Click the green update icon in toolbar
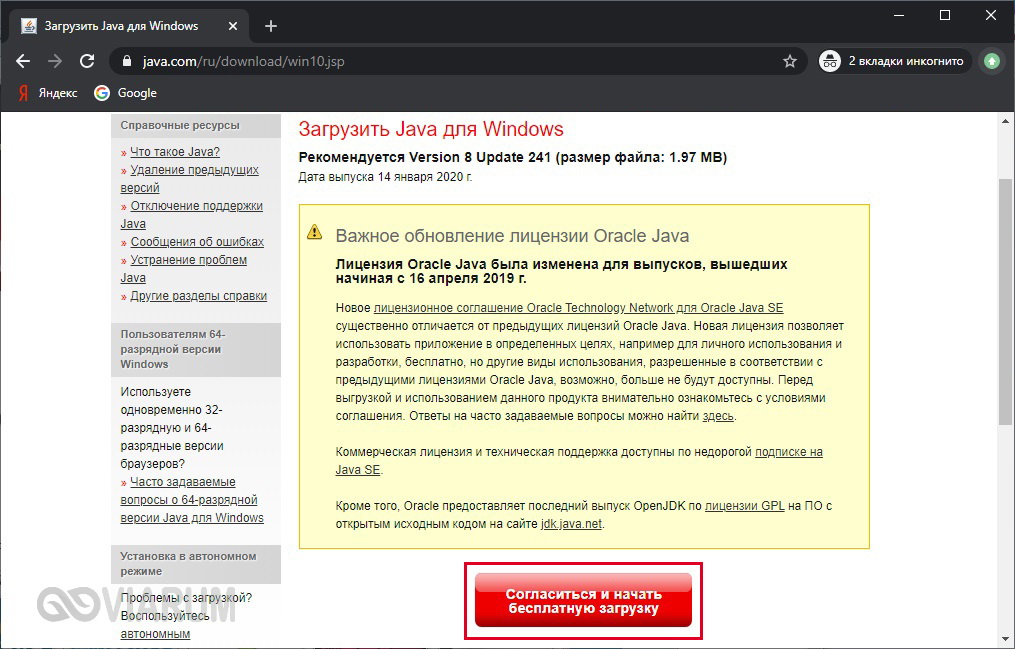 pos(991,61)
